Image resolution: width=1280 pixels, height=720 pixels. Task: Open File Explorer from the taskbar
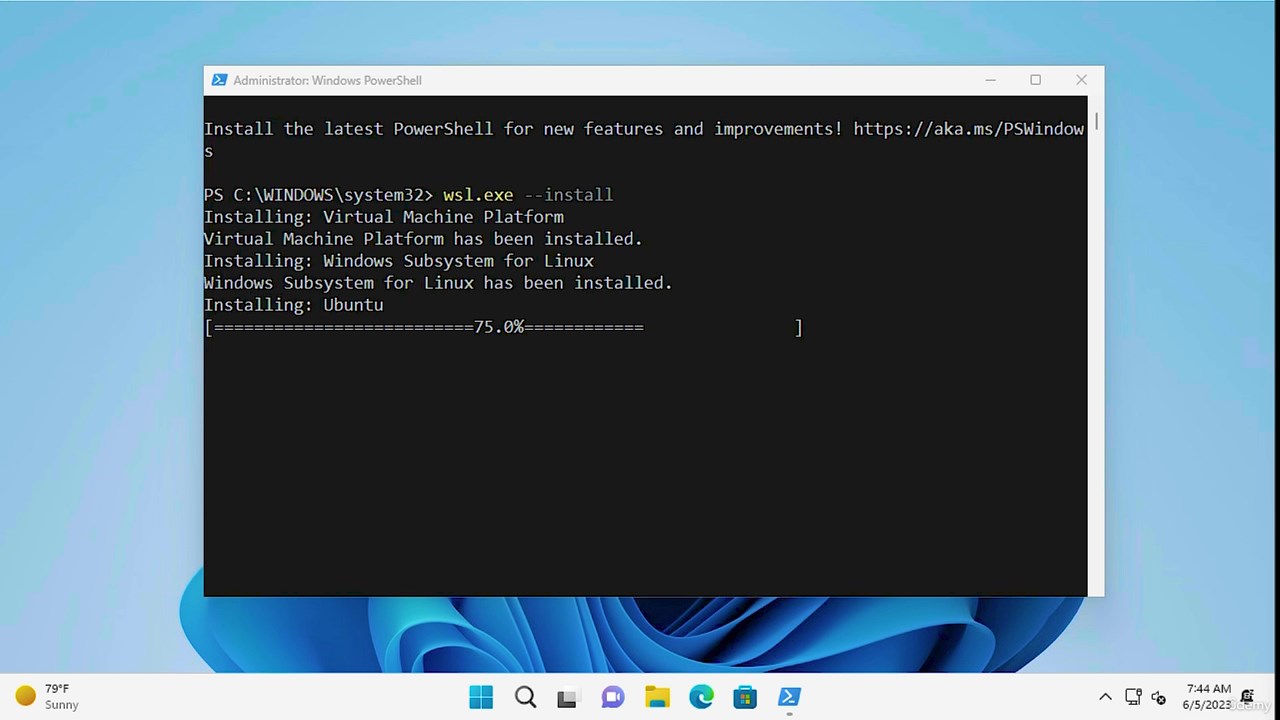click(657, 697)
